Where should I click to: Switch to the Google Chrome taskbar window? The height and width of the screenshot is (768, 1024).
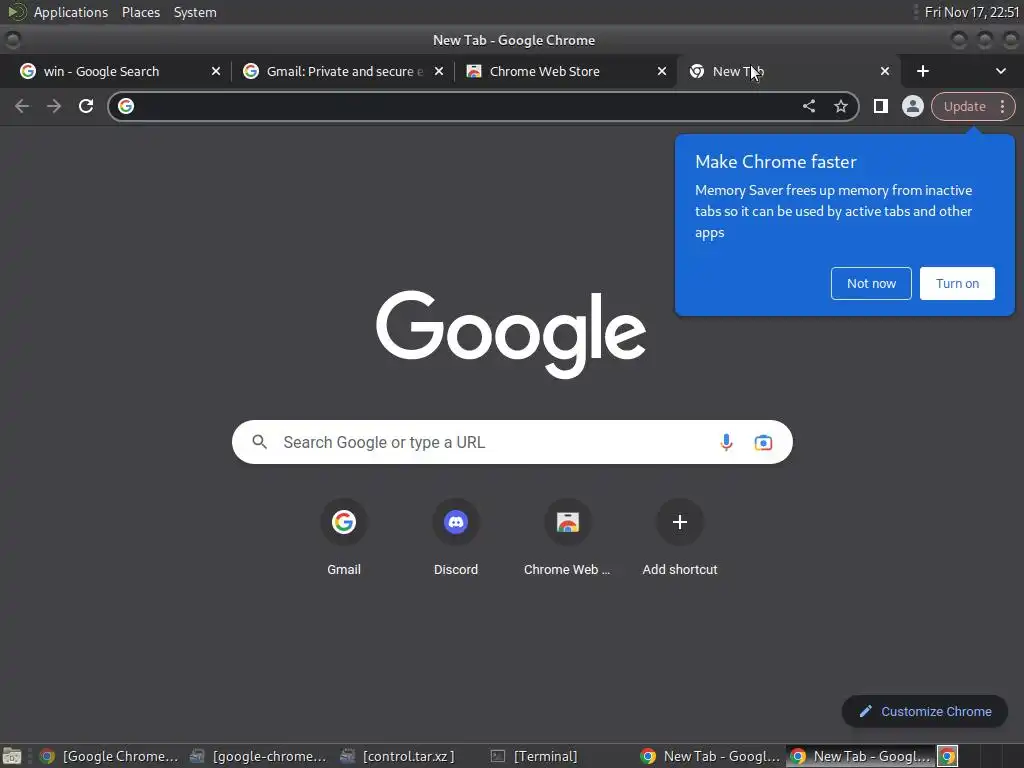click(x=109, y=756)
